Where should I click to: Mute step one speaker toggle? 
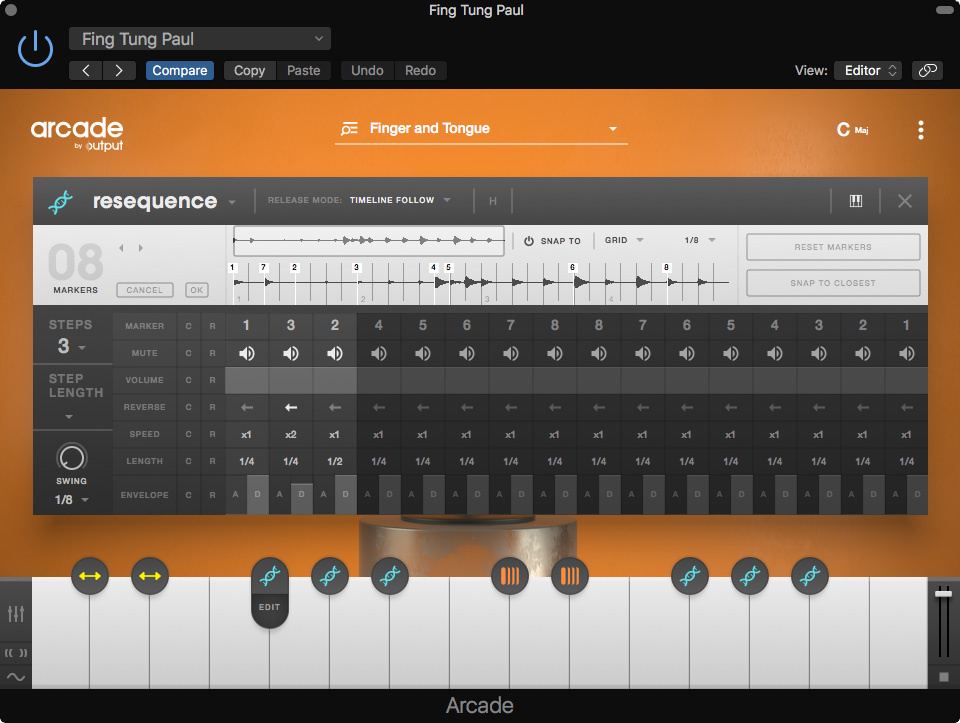(247, 353)
